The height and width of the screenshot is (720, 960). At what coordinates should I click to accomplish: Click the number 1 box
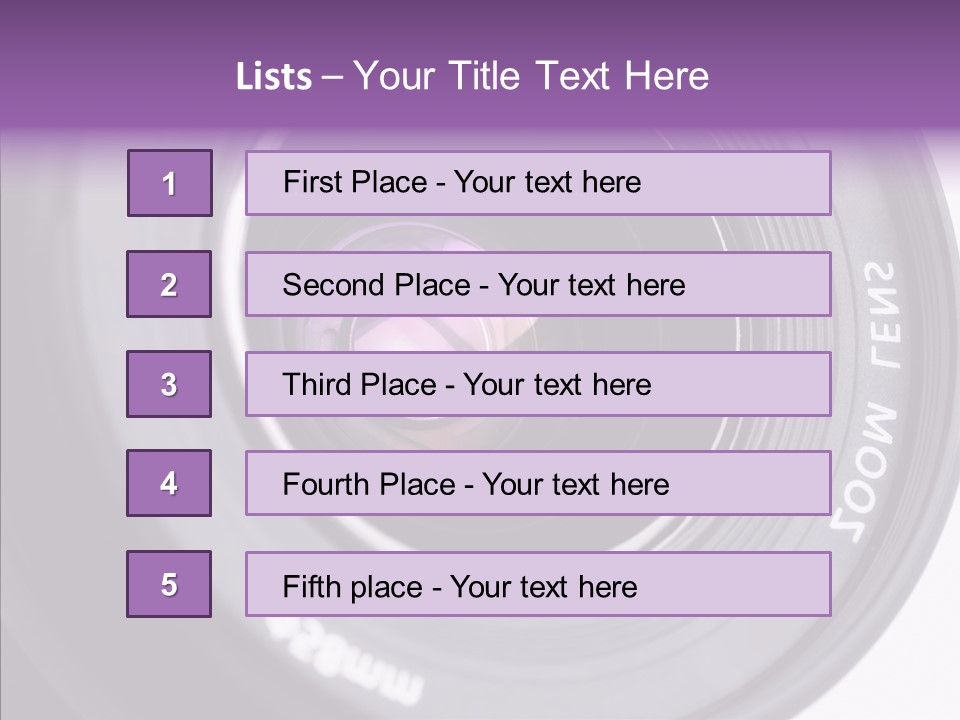click(x=170, y=183)
